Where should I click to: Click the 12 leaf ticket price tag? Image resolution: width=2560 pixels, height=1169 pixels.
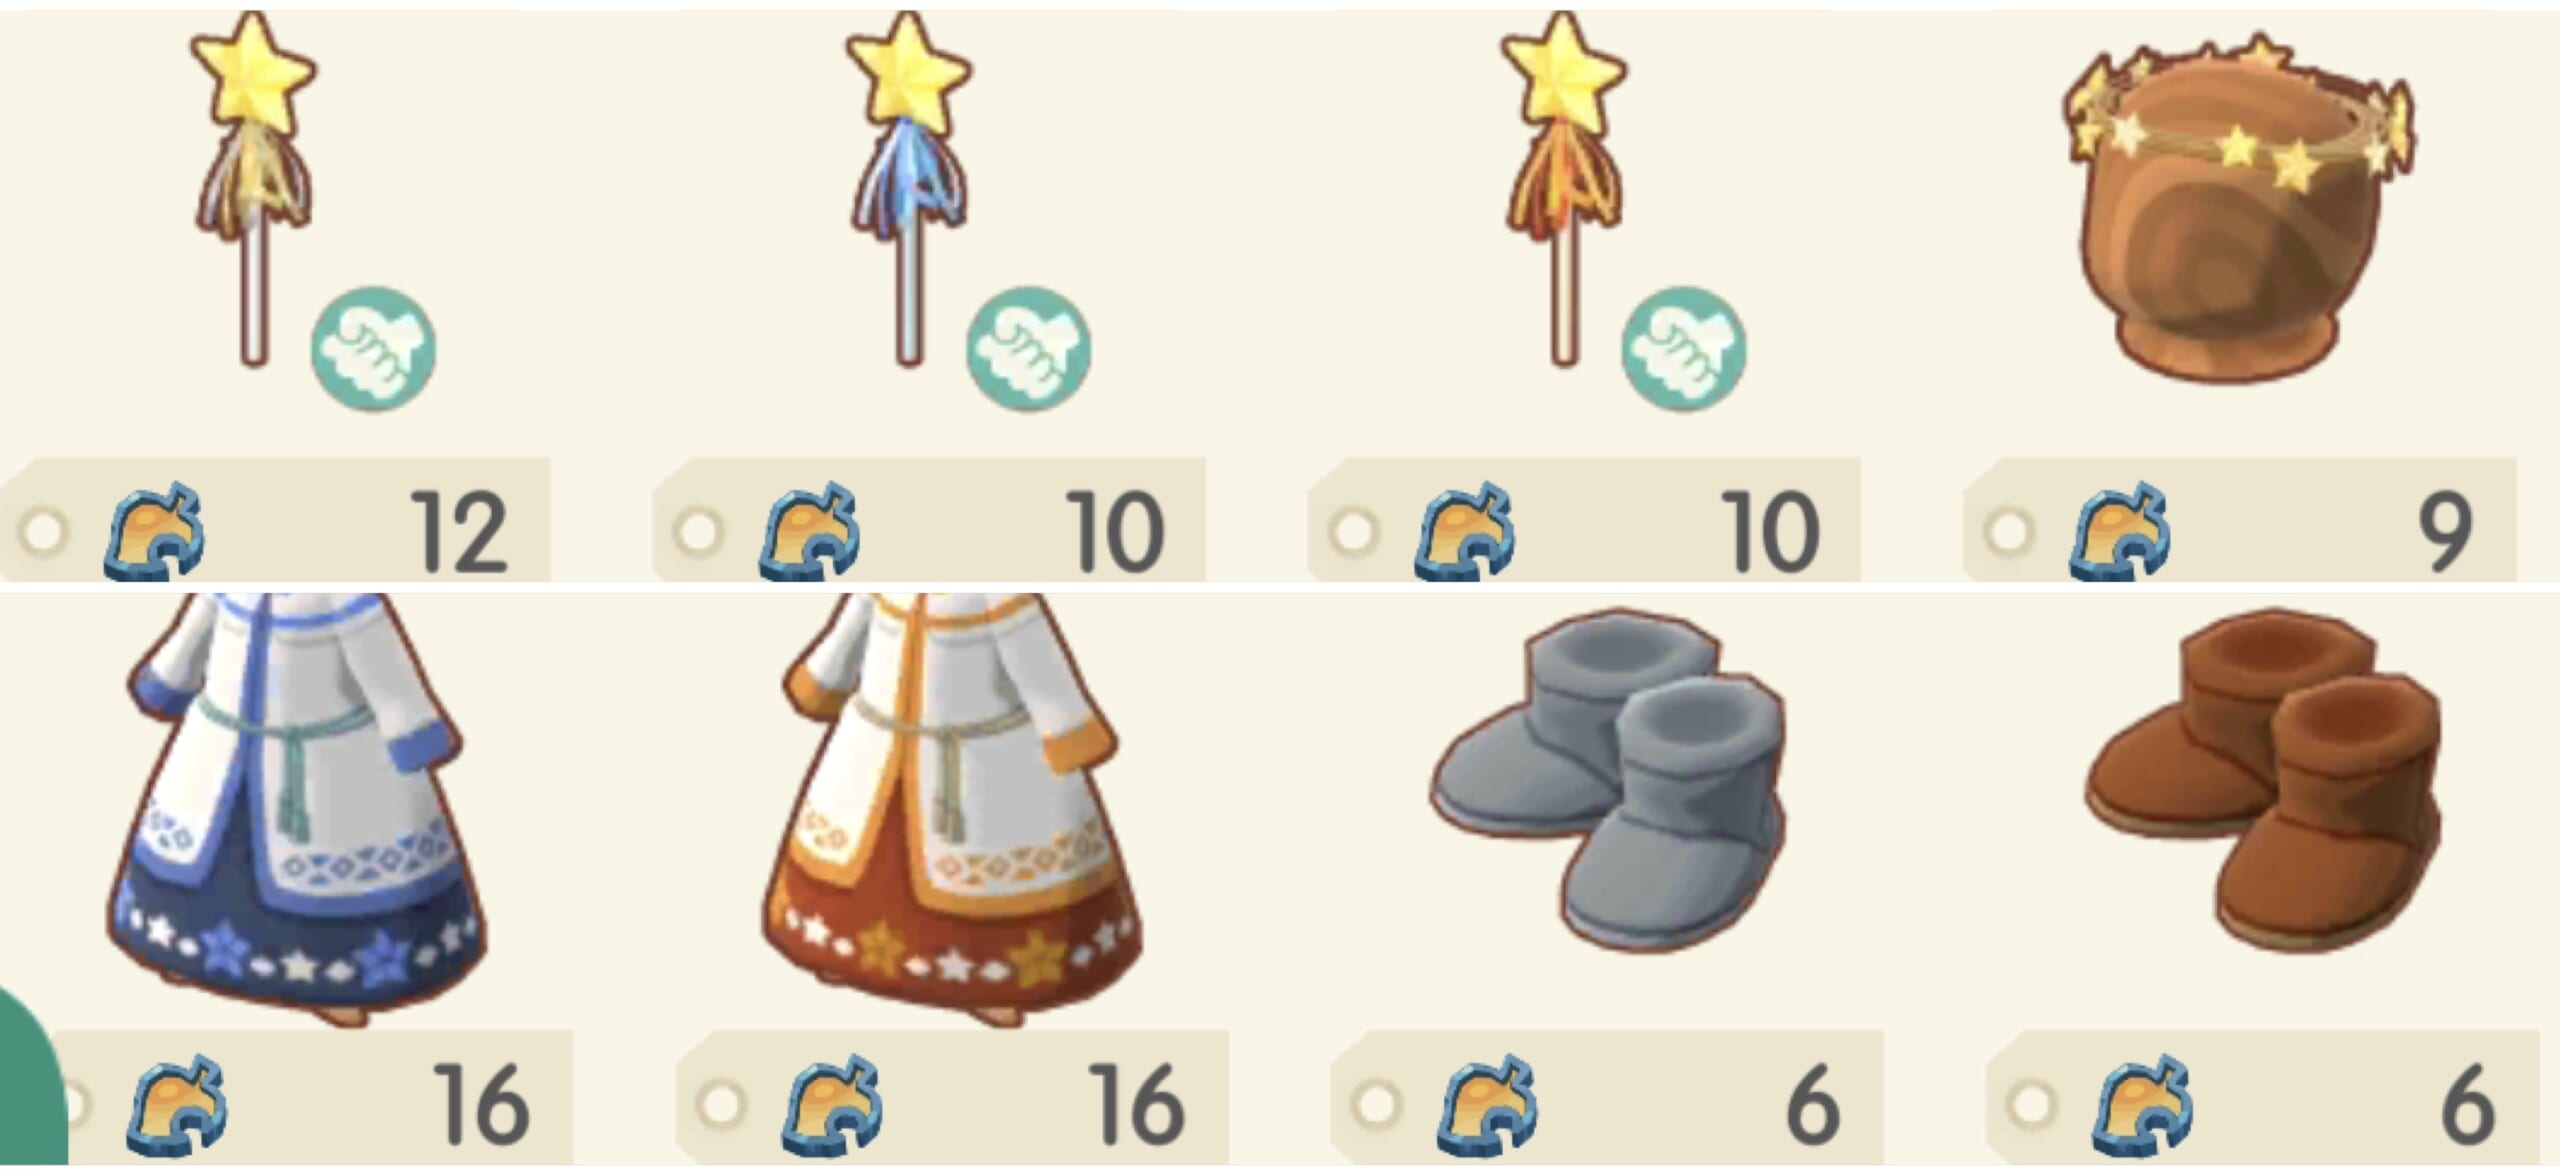(x=275, y=519)
